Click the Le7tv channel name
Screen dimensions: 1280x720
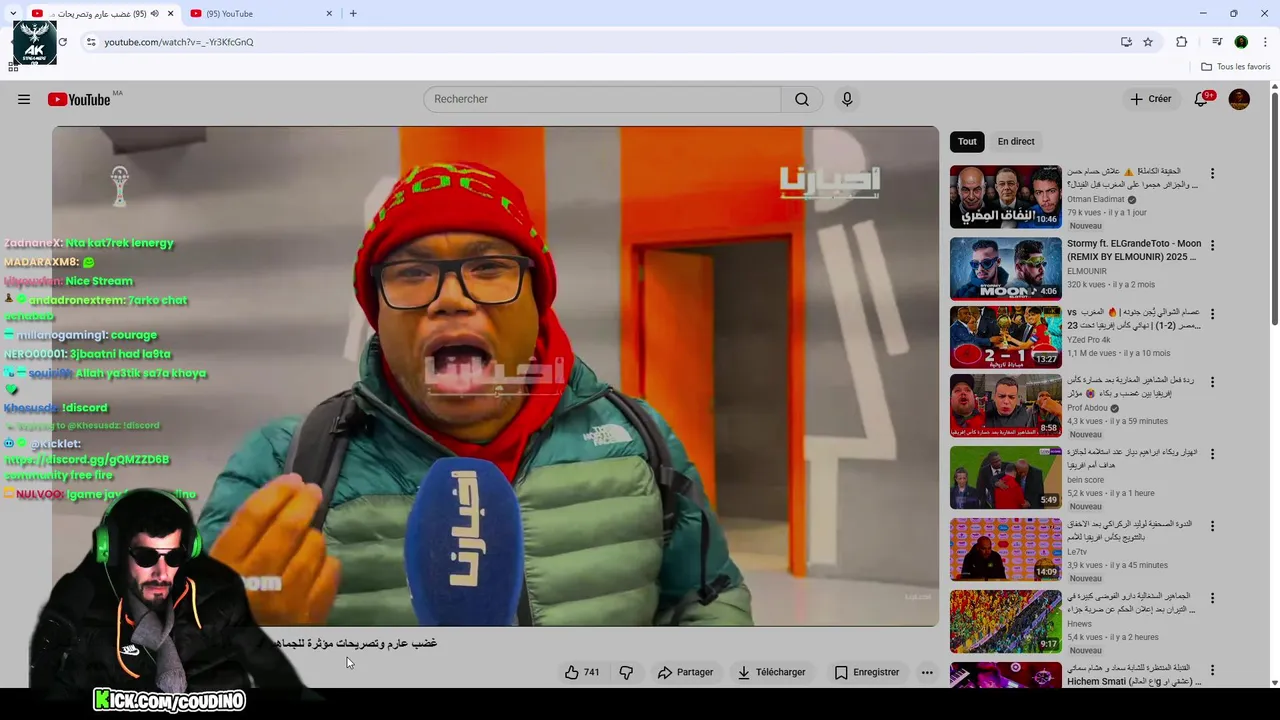1077,552
